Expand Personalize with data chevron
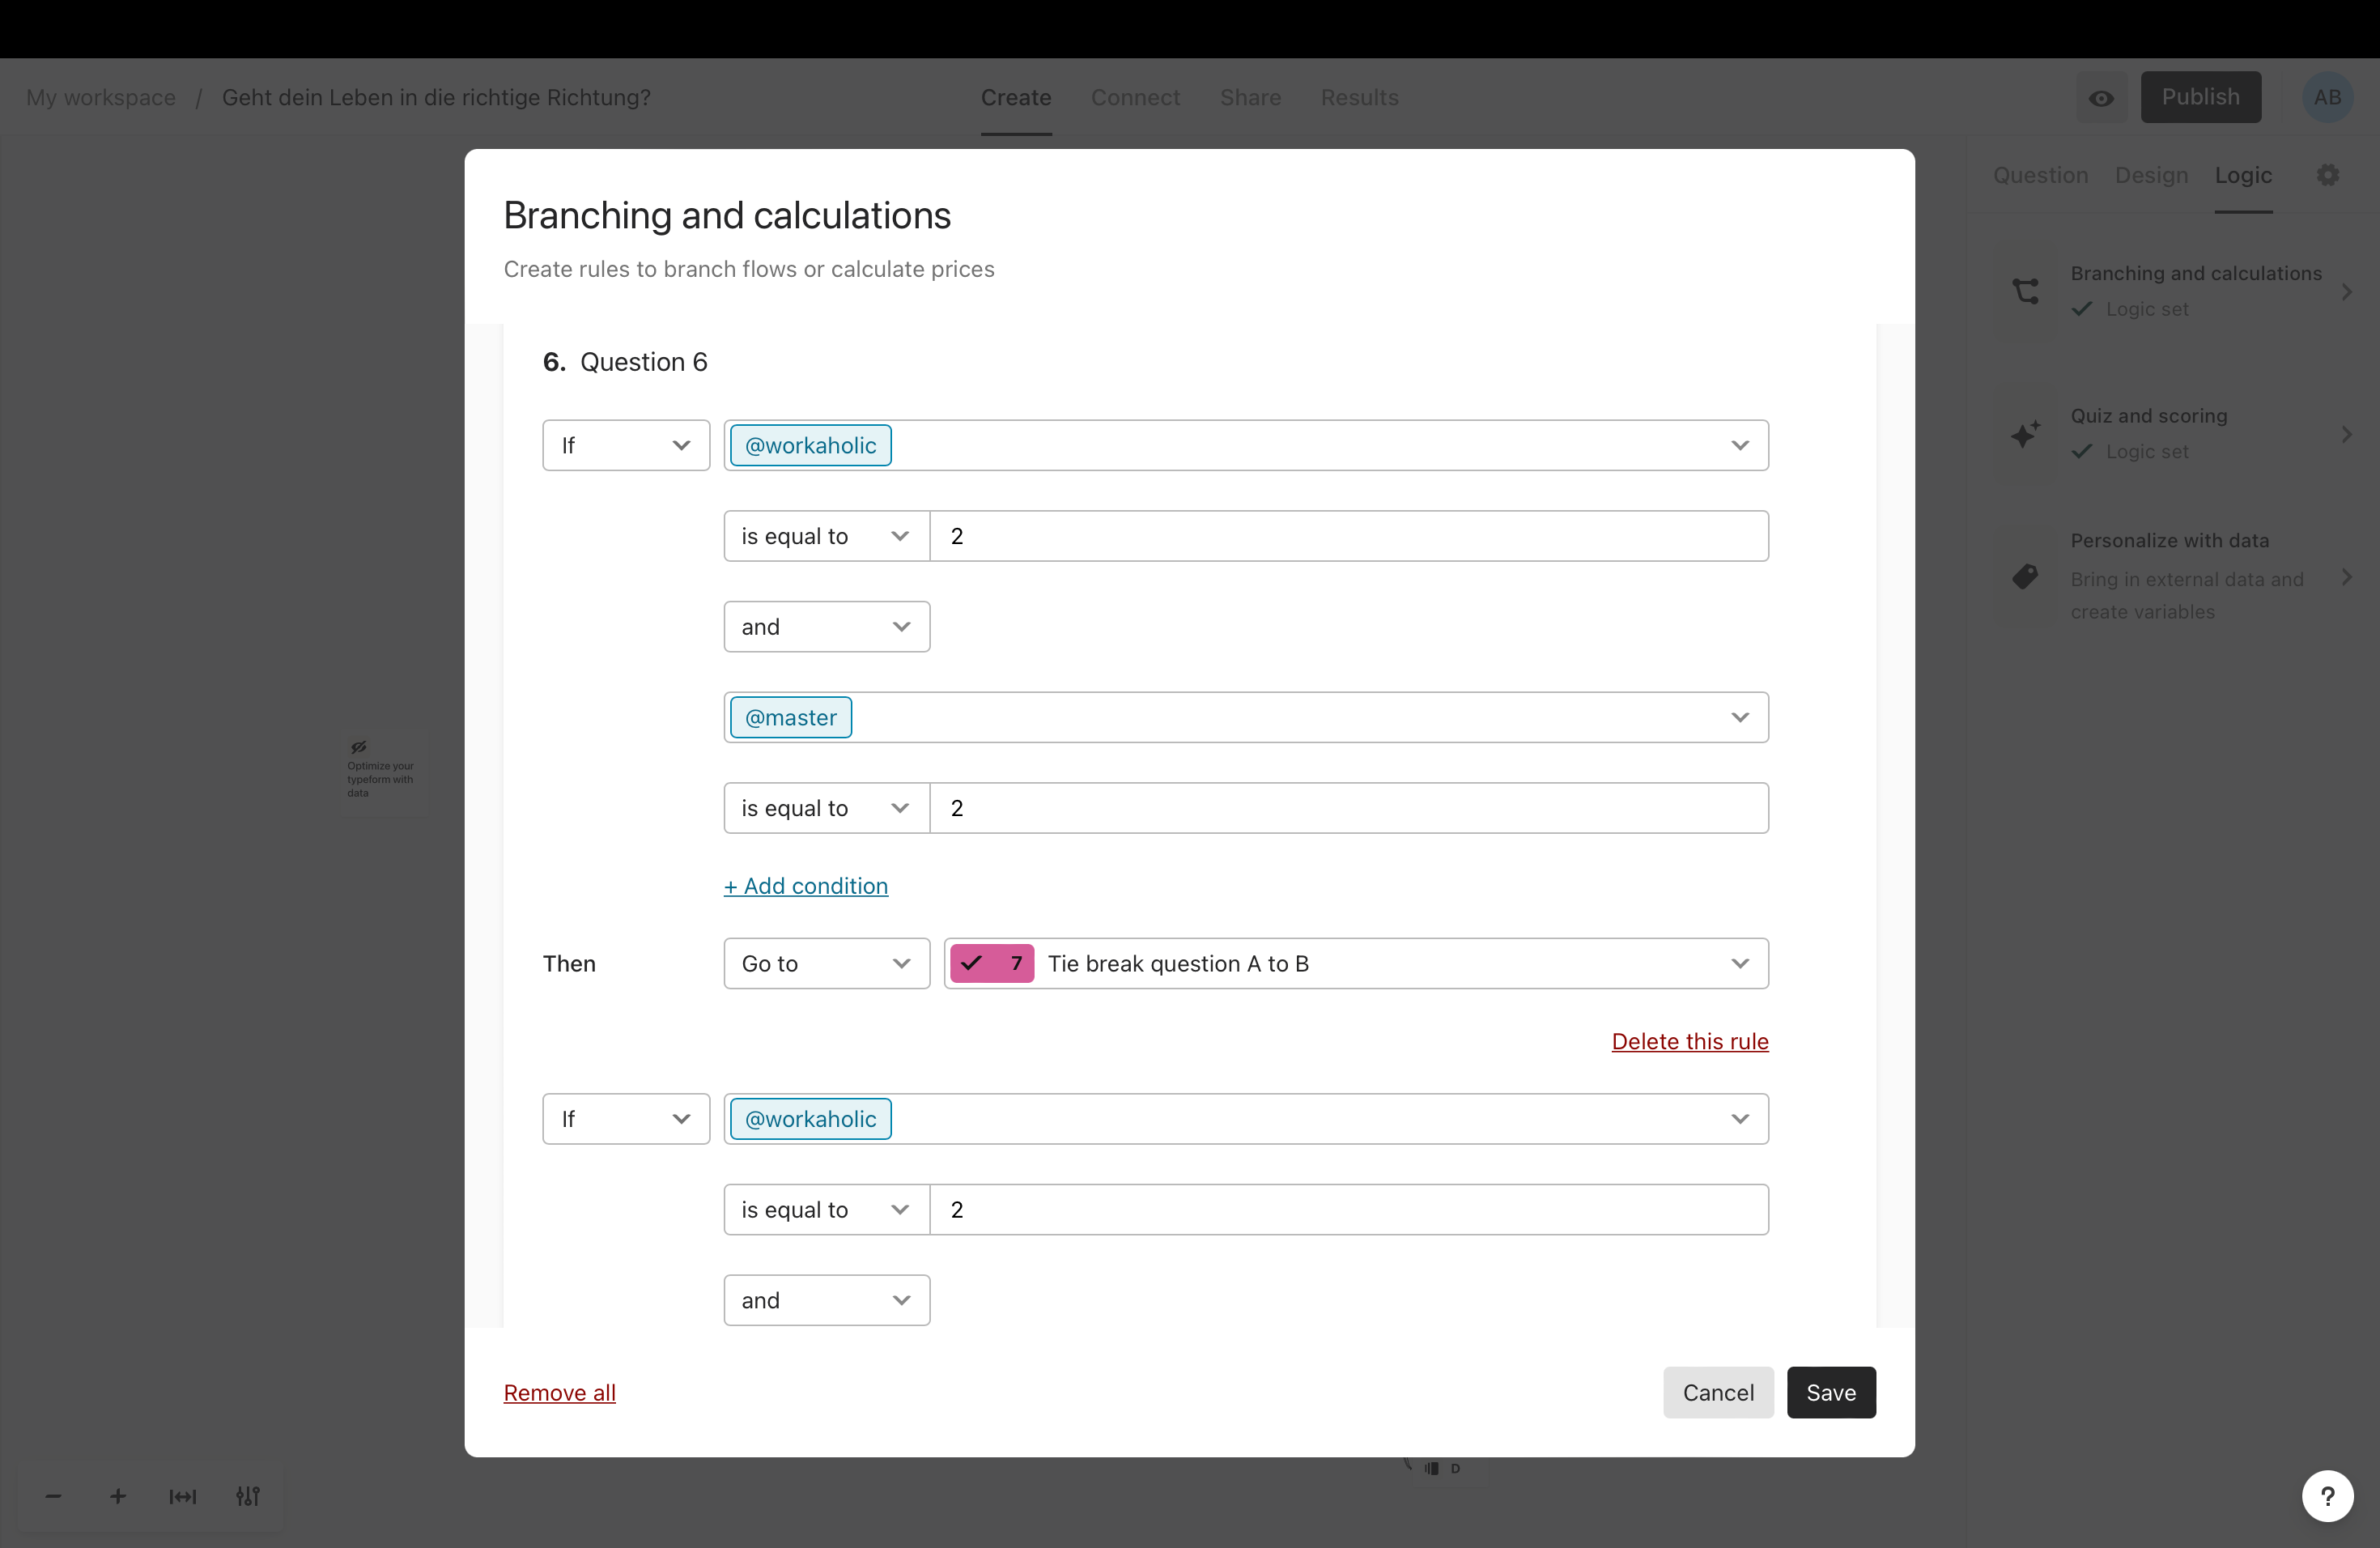 pos(2346,577)
